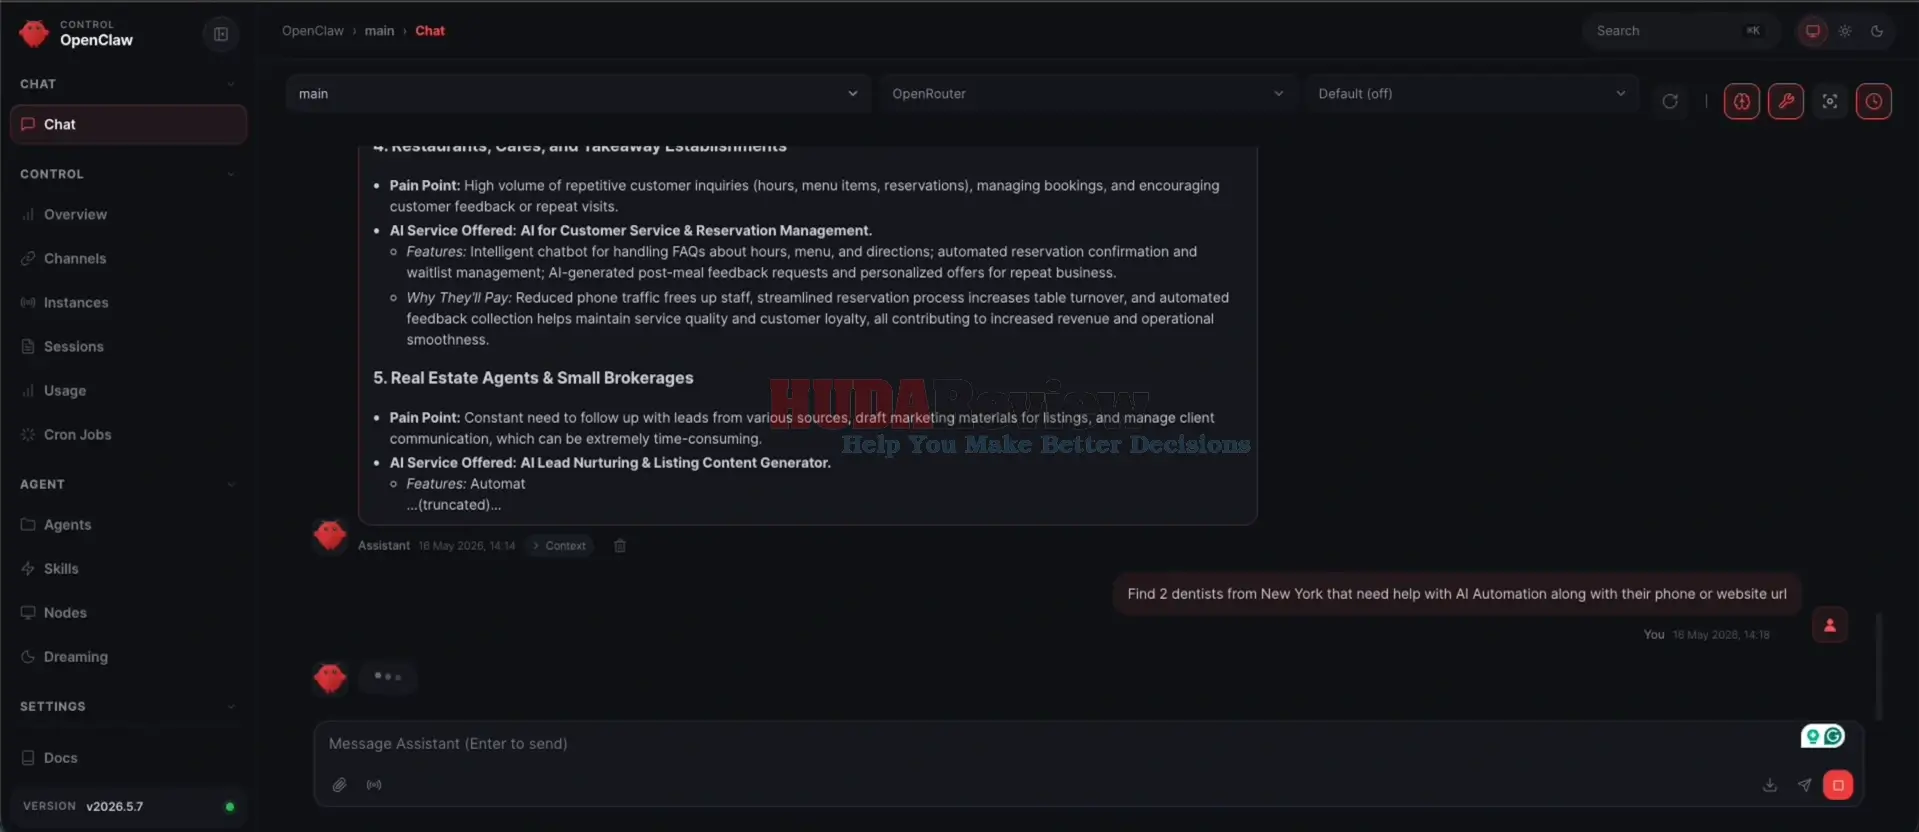
Task: Switch to dark theme moon icon
Action: (1877, 31)
